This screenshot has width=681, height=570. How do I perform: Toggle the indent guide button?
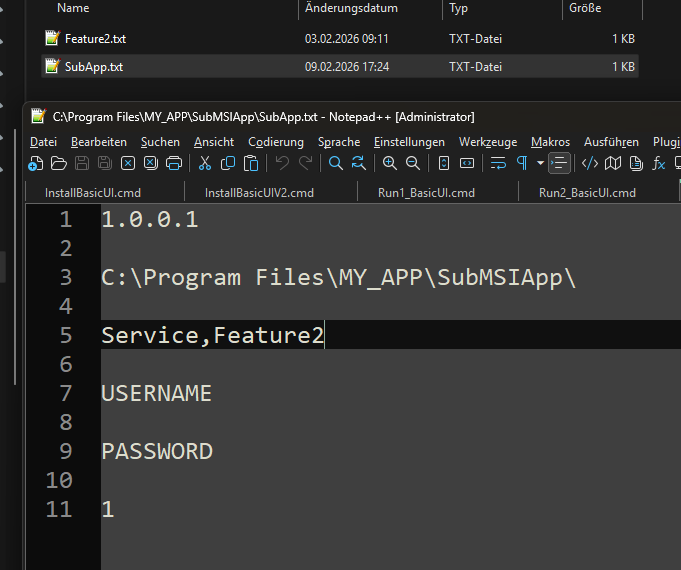point(559,163)
